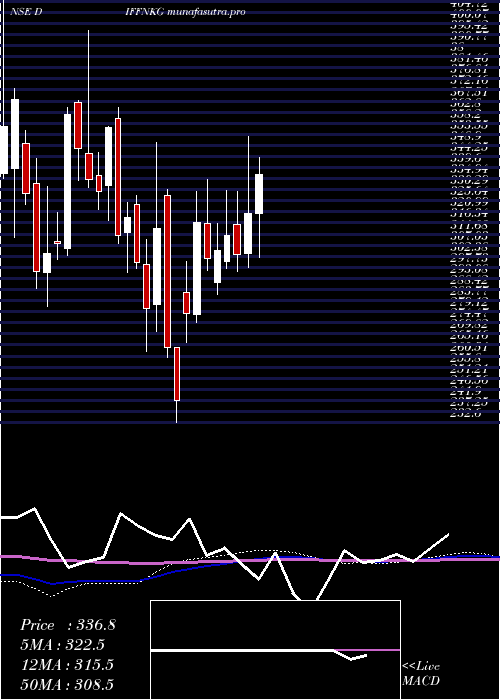The height and width of the screenshot is (700, 500).
Task: Click the <<Live MACD label
Action: [421, 673]
